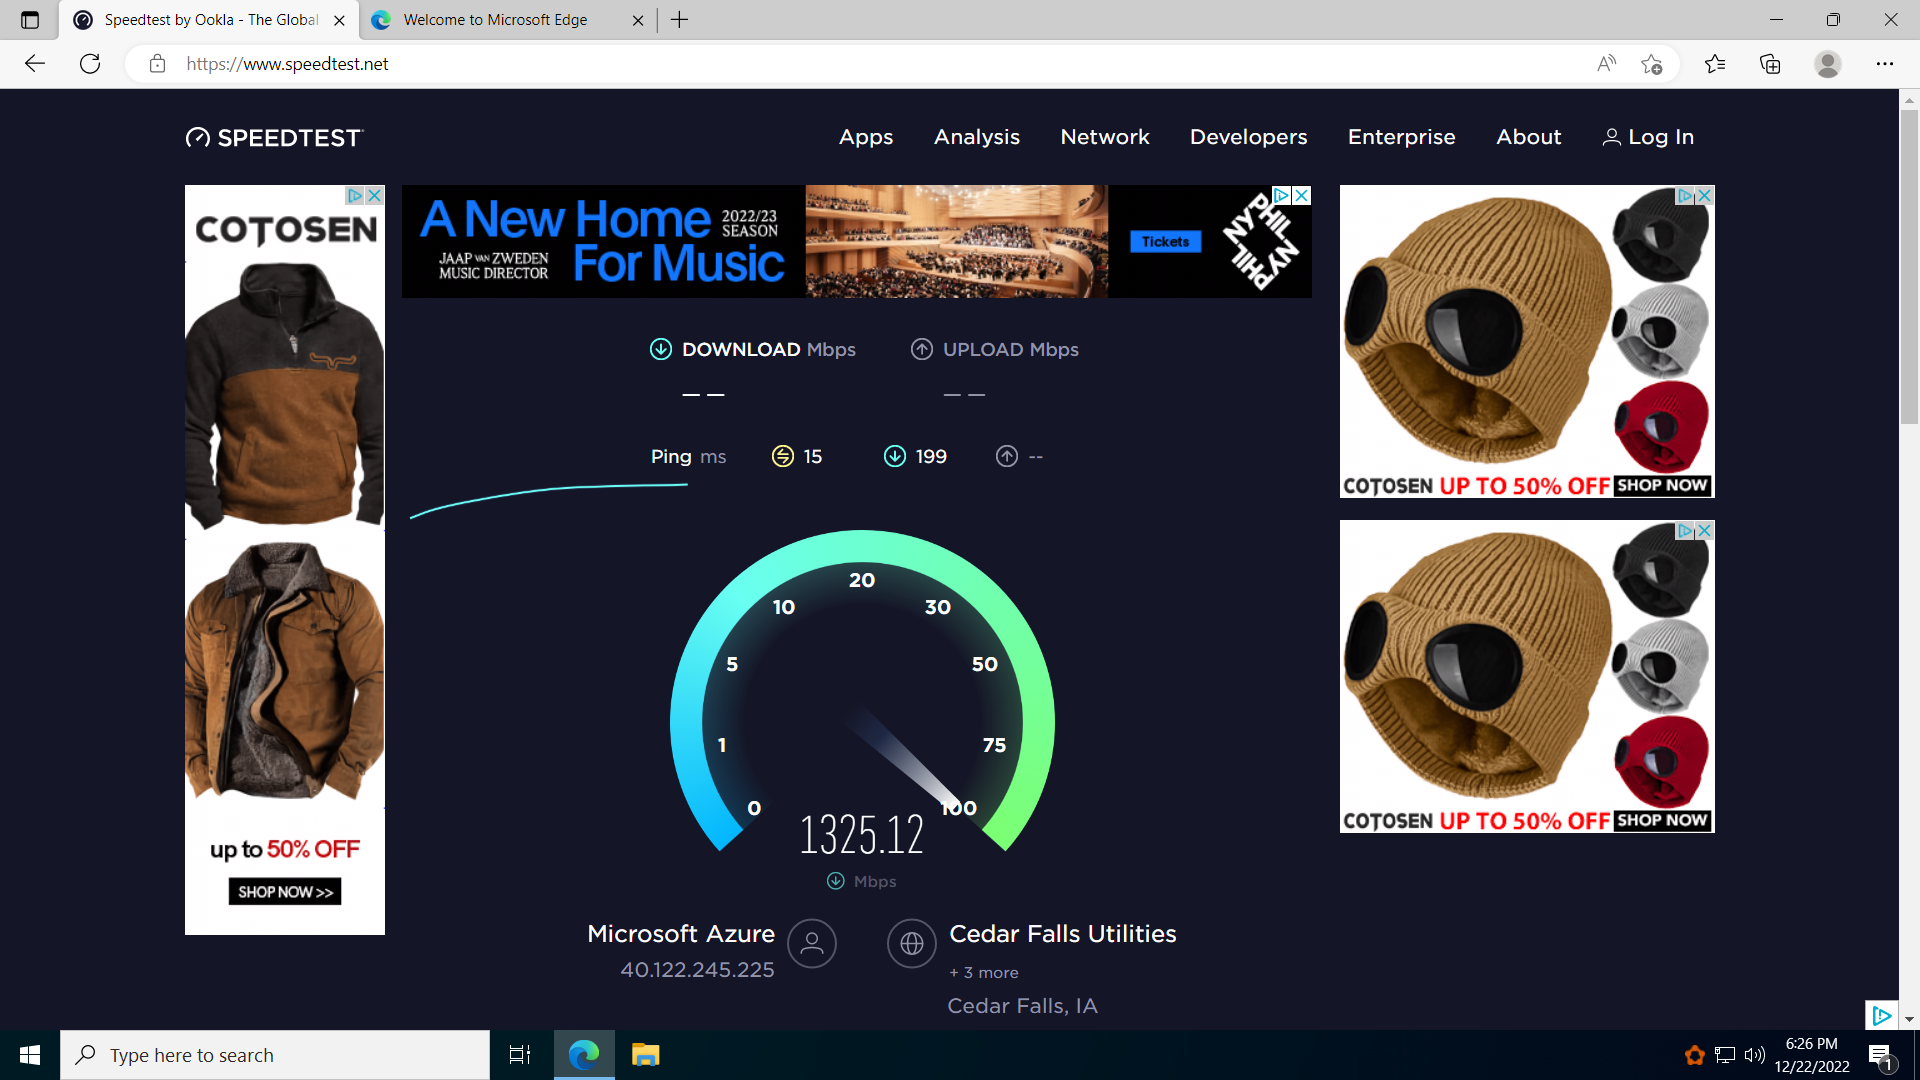Click SHOP NOW on upper beanie ad
1920x1080 pixels.
(1662, 485)
